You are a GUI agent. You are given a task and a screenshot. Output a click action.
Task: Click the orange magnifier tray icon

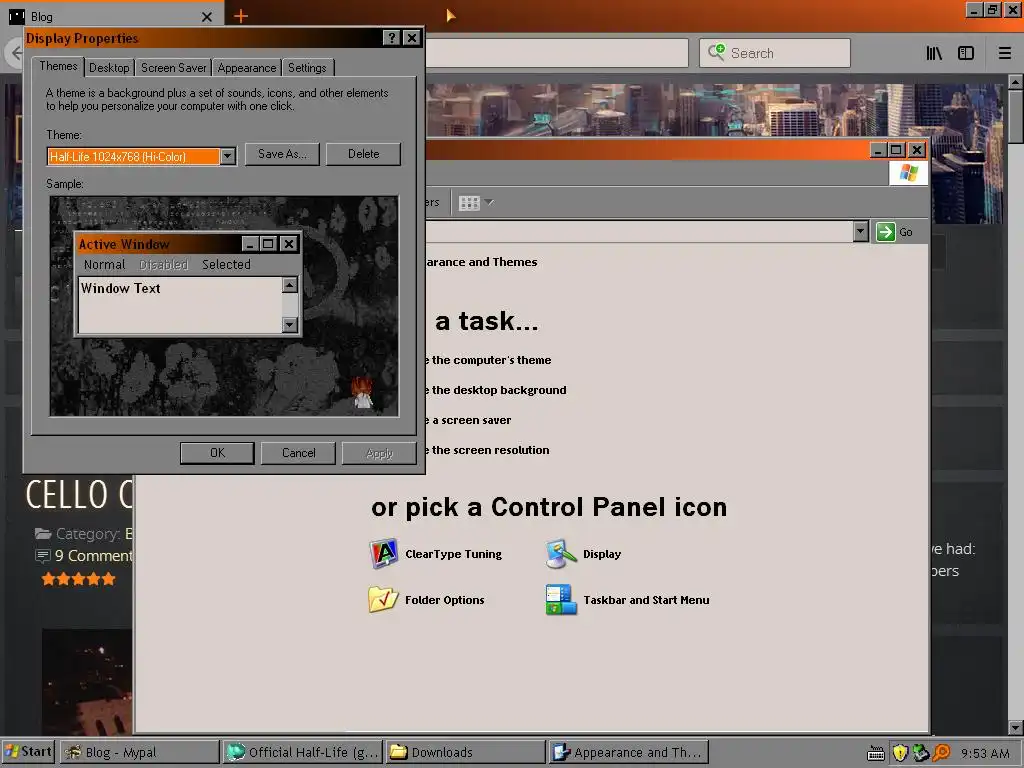click(941, 753)
